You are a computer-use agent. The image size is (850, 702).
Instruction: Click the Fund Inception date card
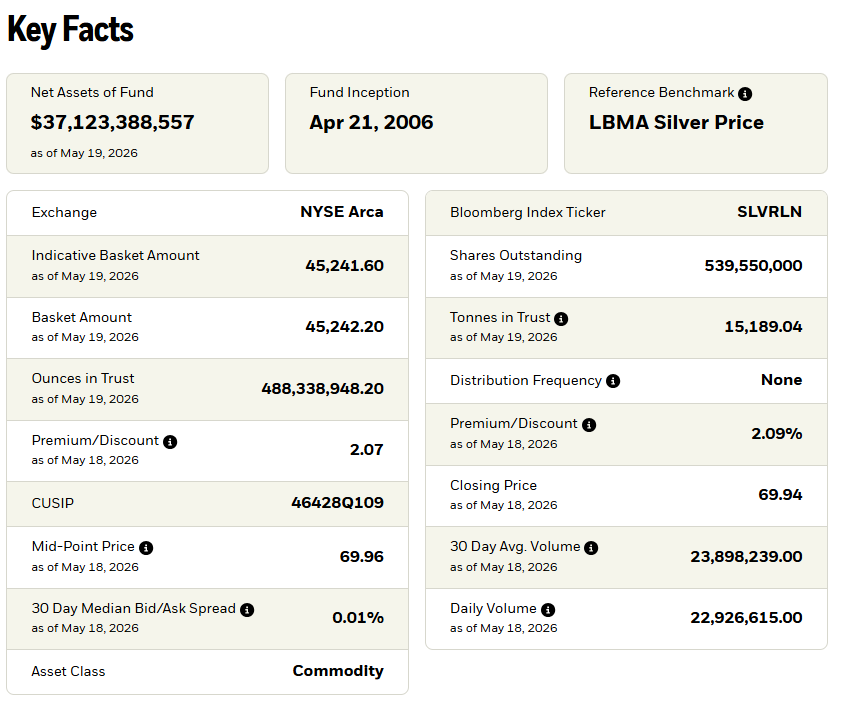(416, 124)
